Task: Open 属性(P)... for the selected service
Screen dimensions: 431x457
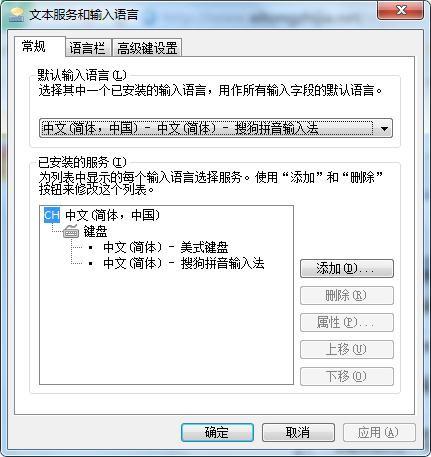Action: [347, 322]
